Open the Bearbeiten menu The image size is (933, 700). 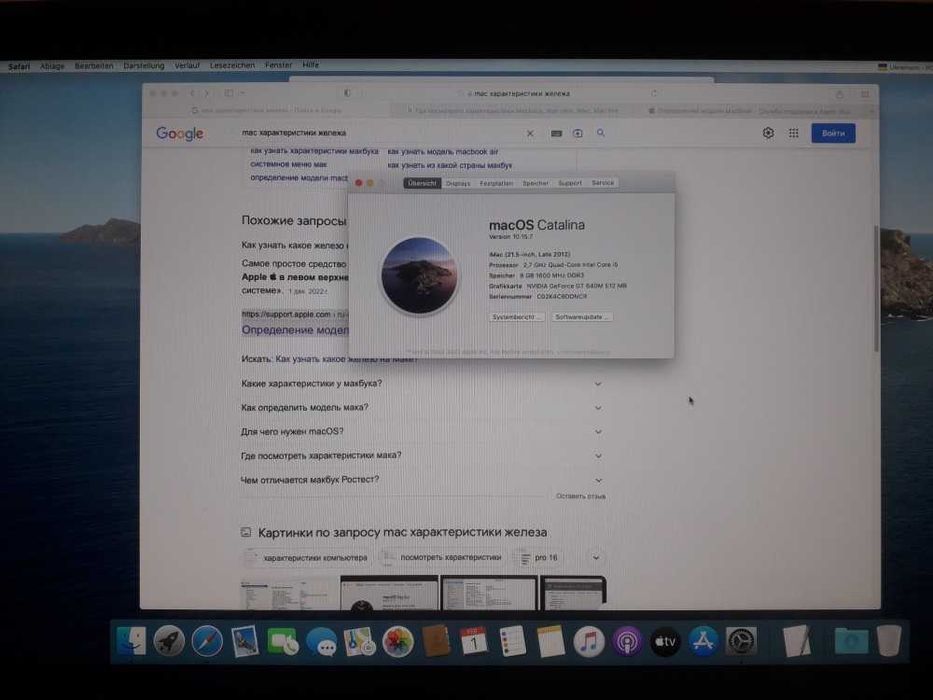pos(94,66)
